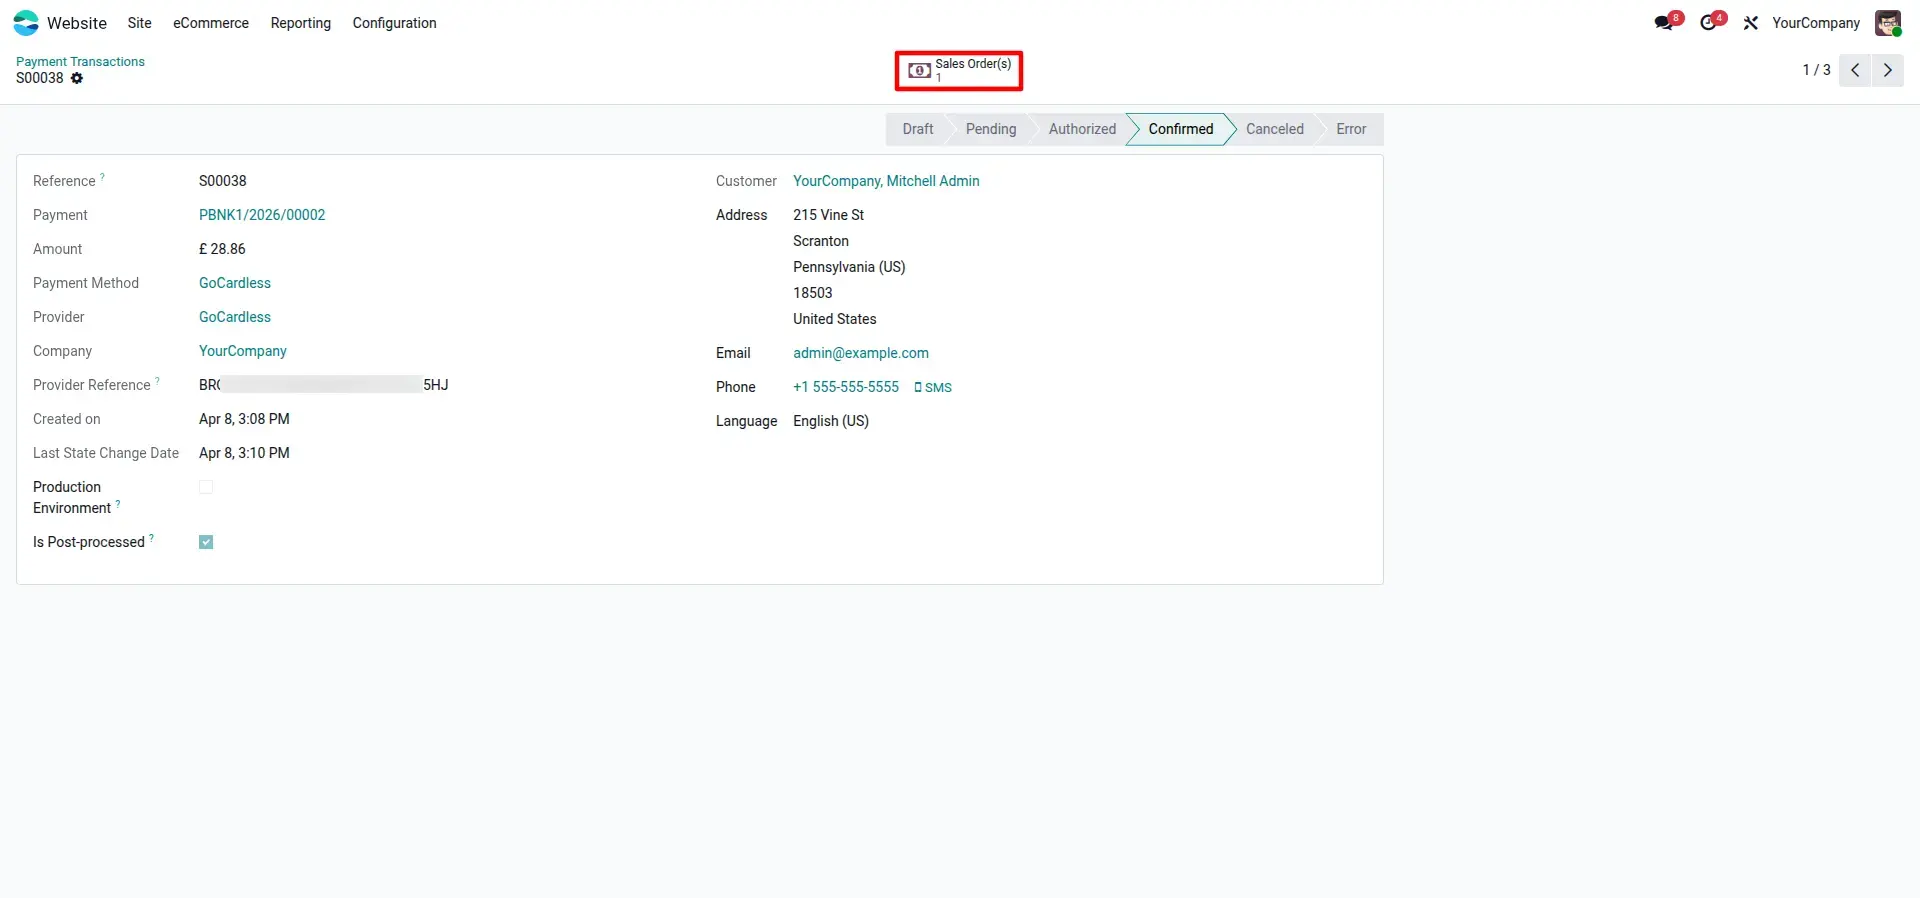Click the state Pennsylvania (US)
This screenshot has height=898, width=1920.
coord(849,267)
